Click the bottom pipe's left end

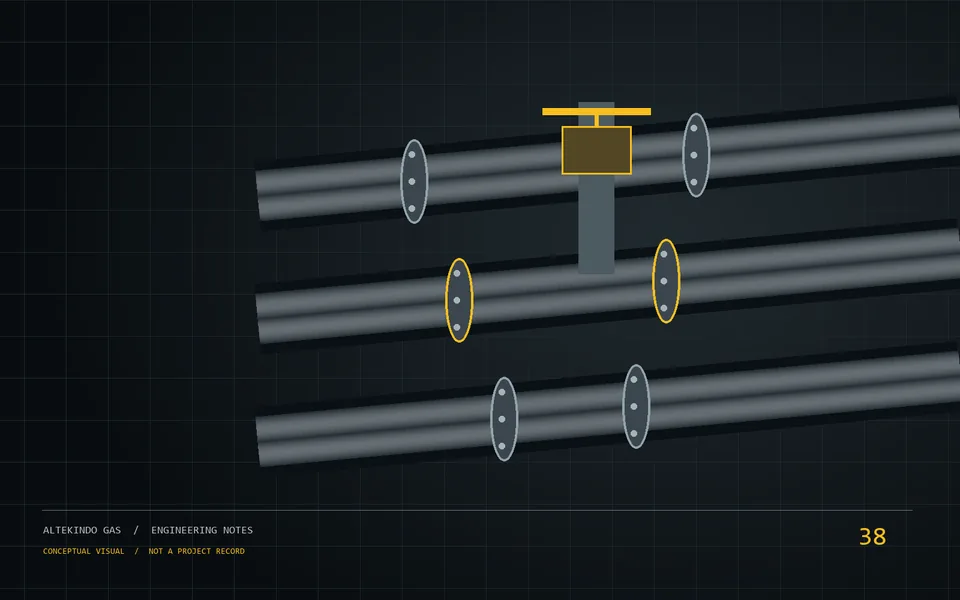coord(269,440)
